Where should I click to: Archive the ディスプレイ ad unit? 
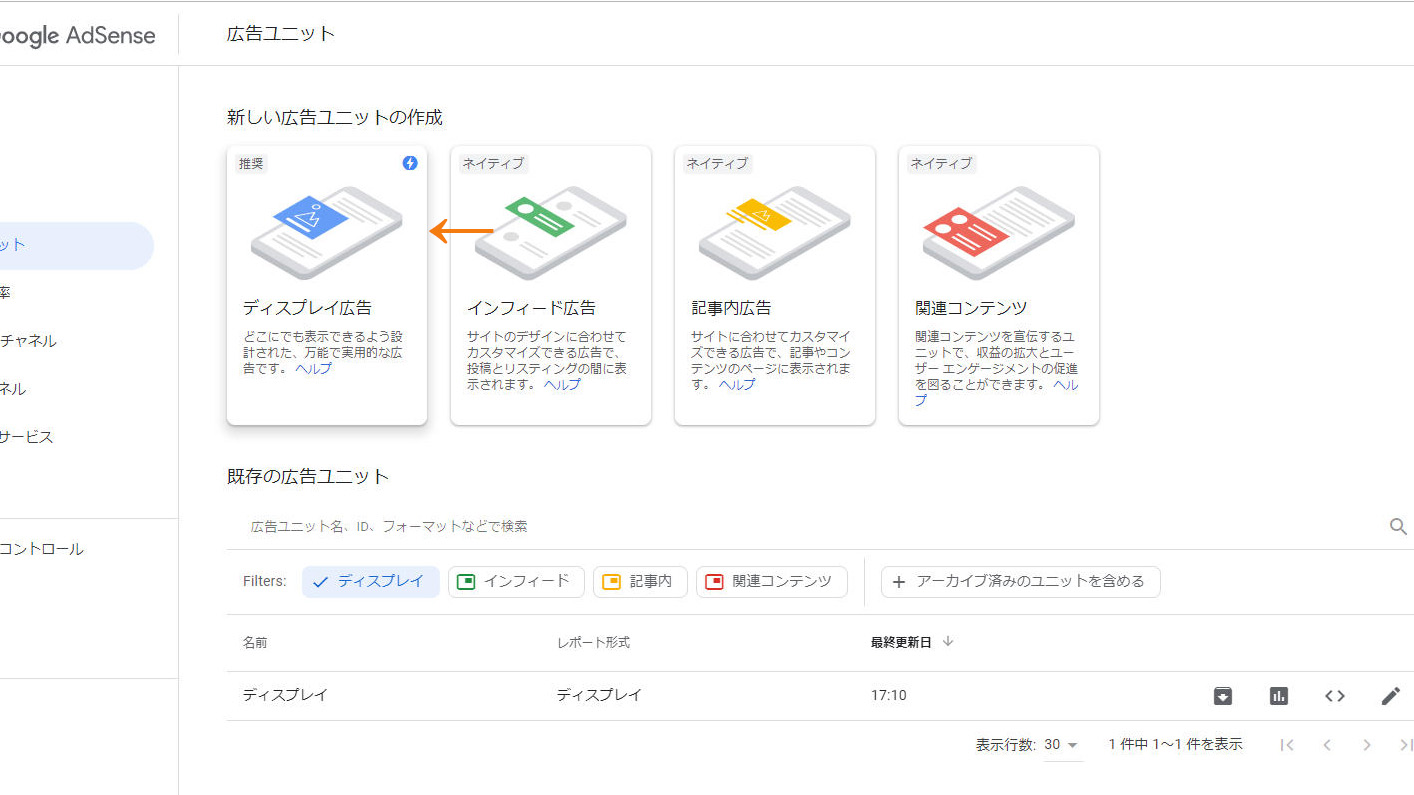pos(1223,696)
